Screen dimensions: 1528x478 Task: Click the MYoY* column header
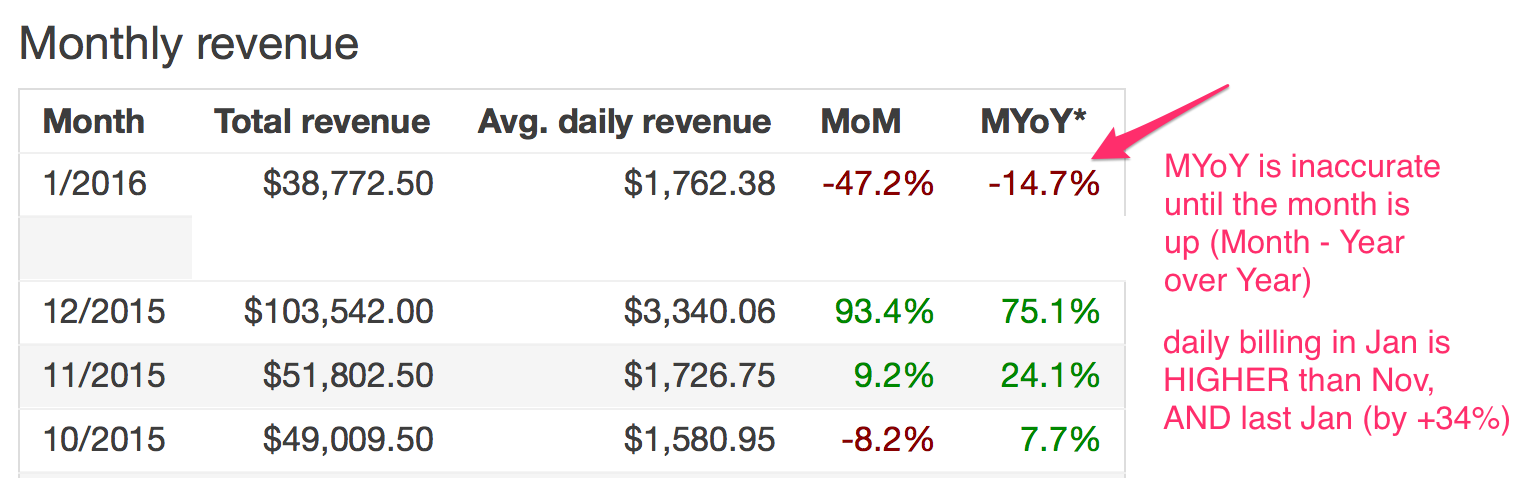click(1033, 122)
